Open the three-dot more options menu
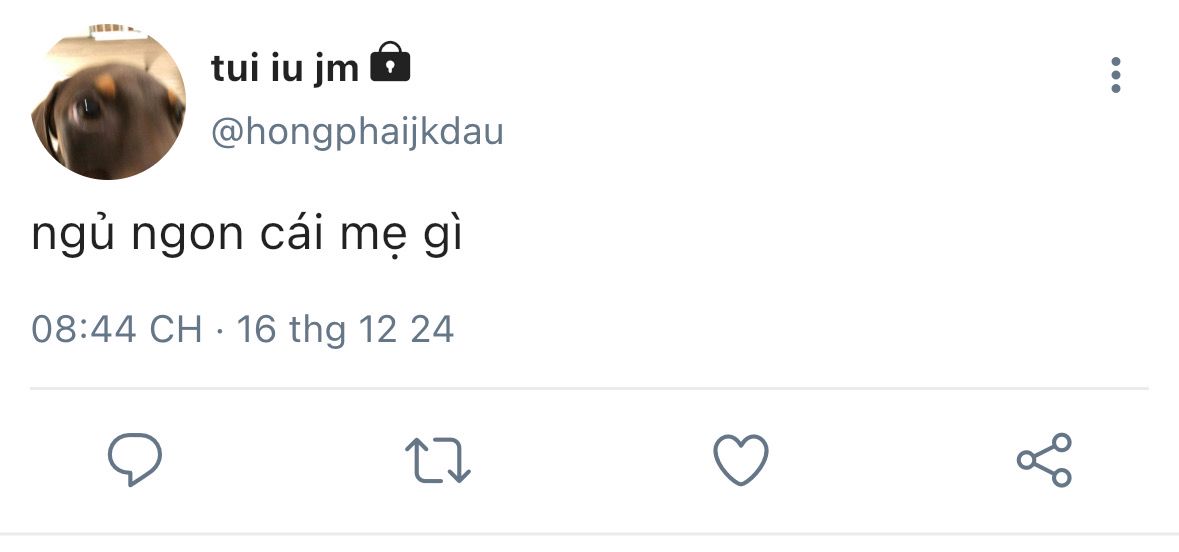 pos(1116,76)
